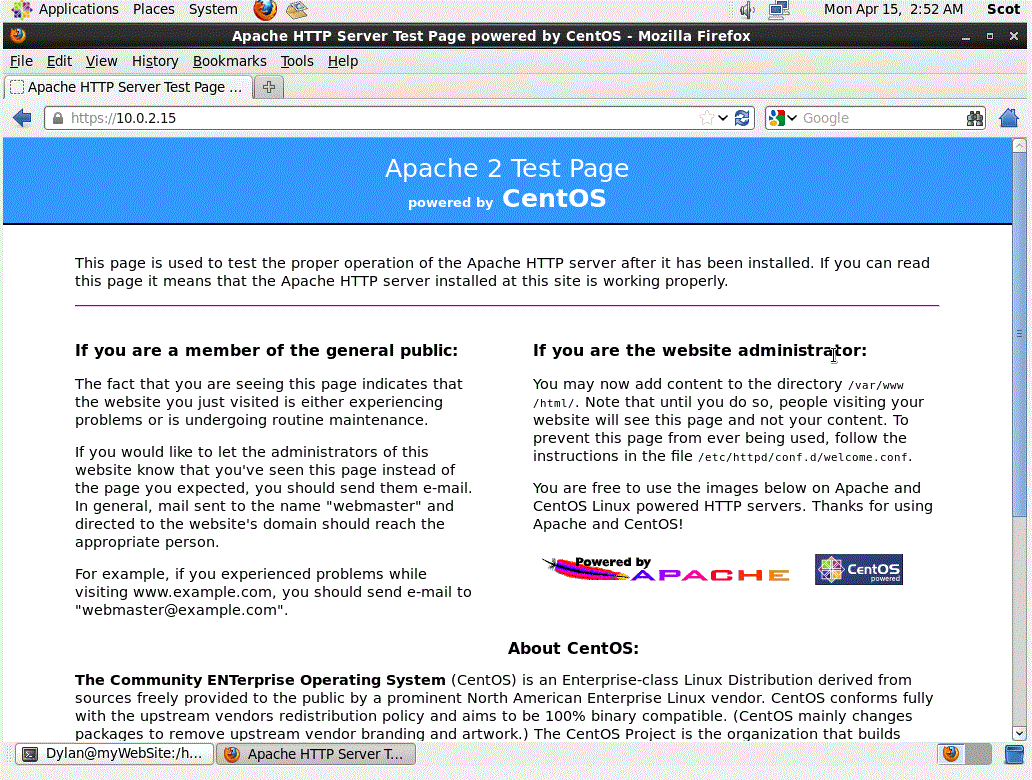
Task: Bookmark this page with the star icon
Action: [707, 118]
